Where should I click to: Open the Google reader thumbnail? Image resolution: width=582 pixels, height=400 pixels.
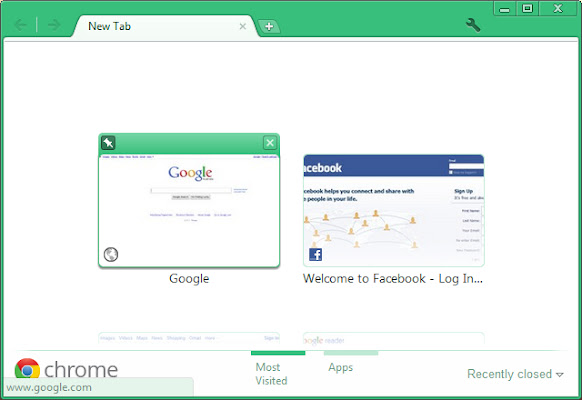[394, 338]
